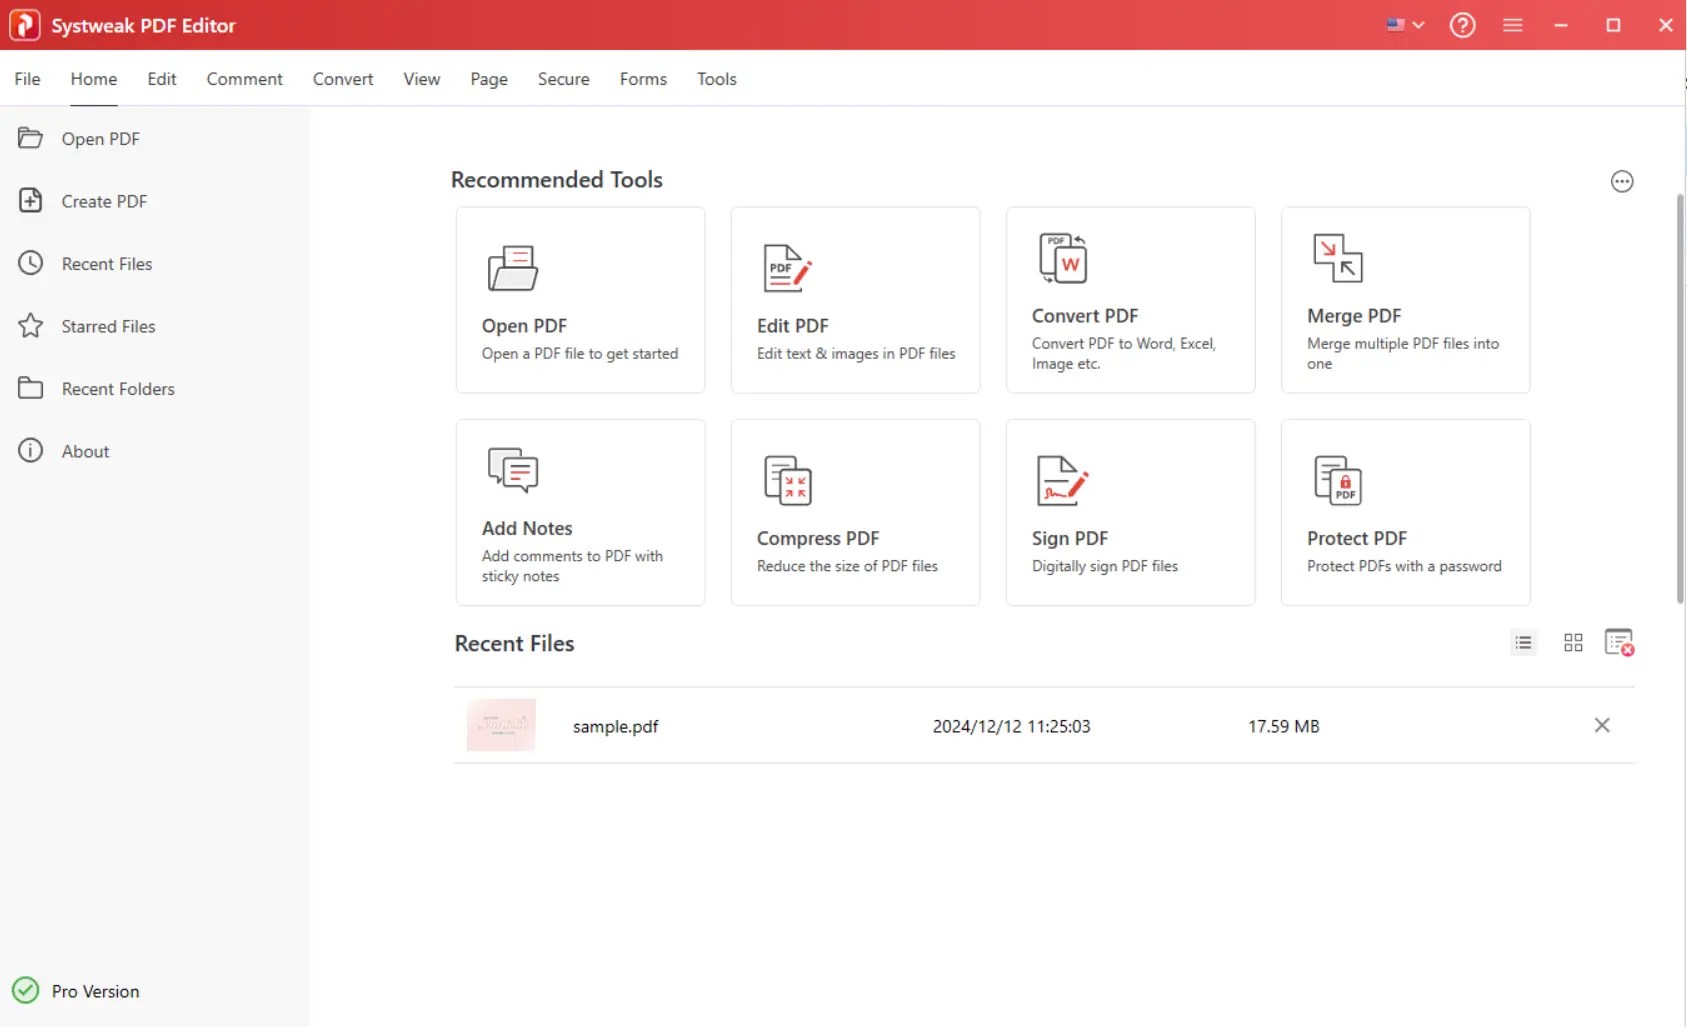
Task: Click the vertical scrollbar on the right
Action: point(1680,400)
